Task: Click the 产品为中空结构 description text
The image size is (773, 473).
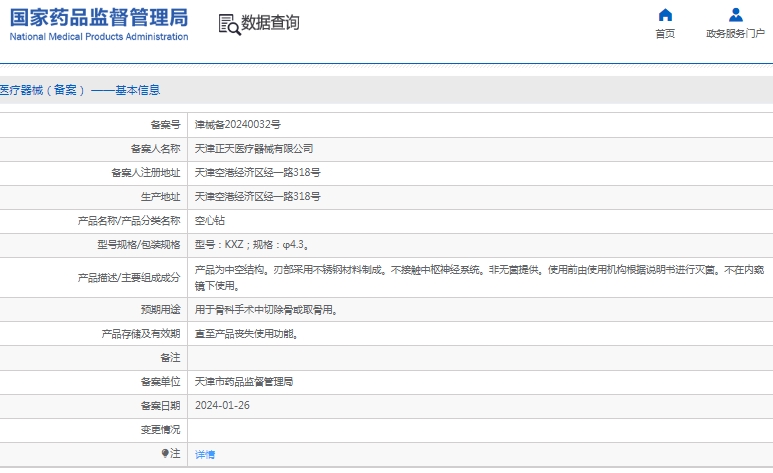Action: click(x=479, y=277)
